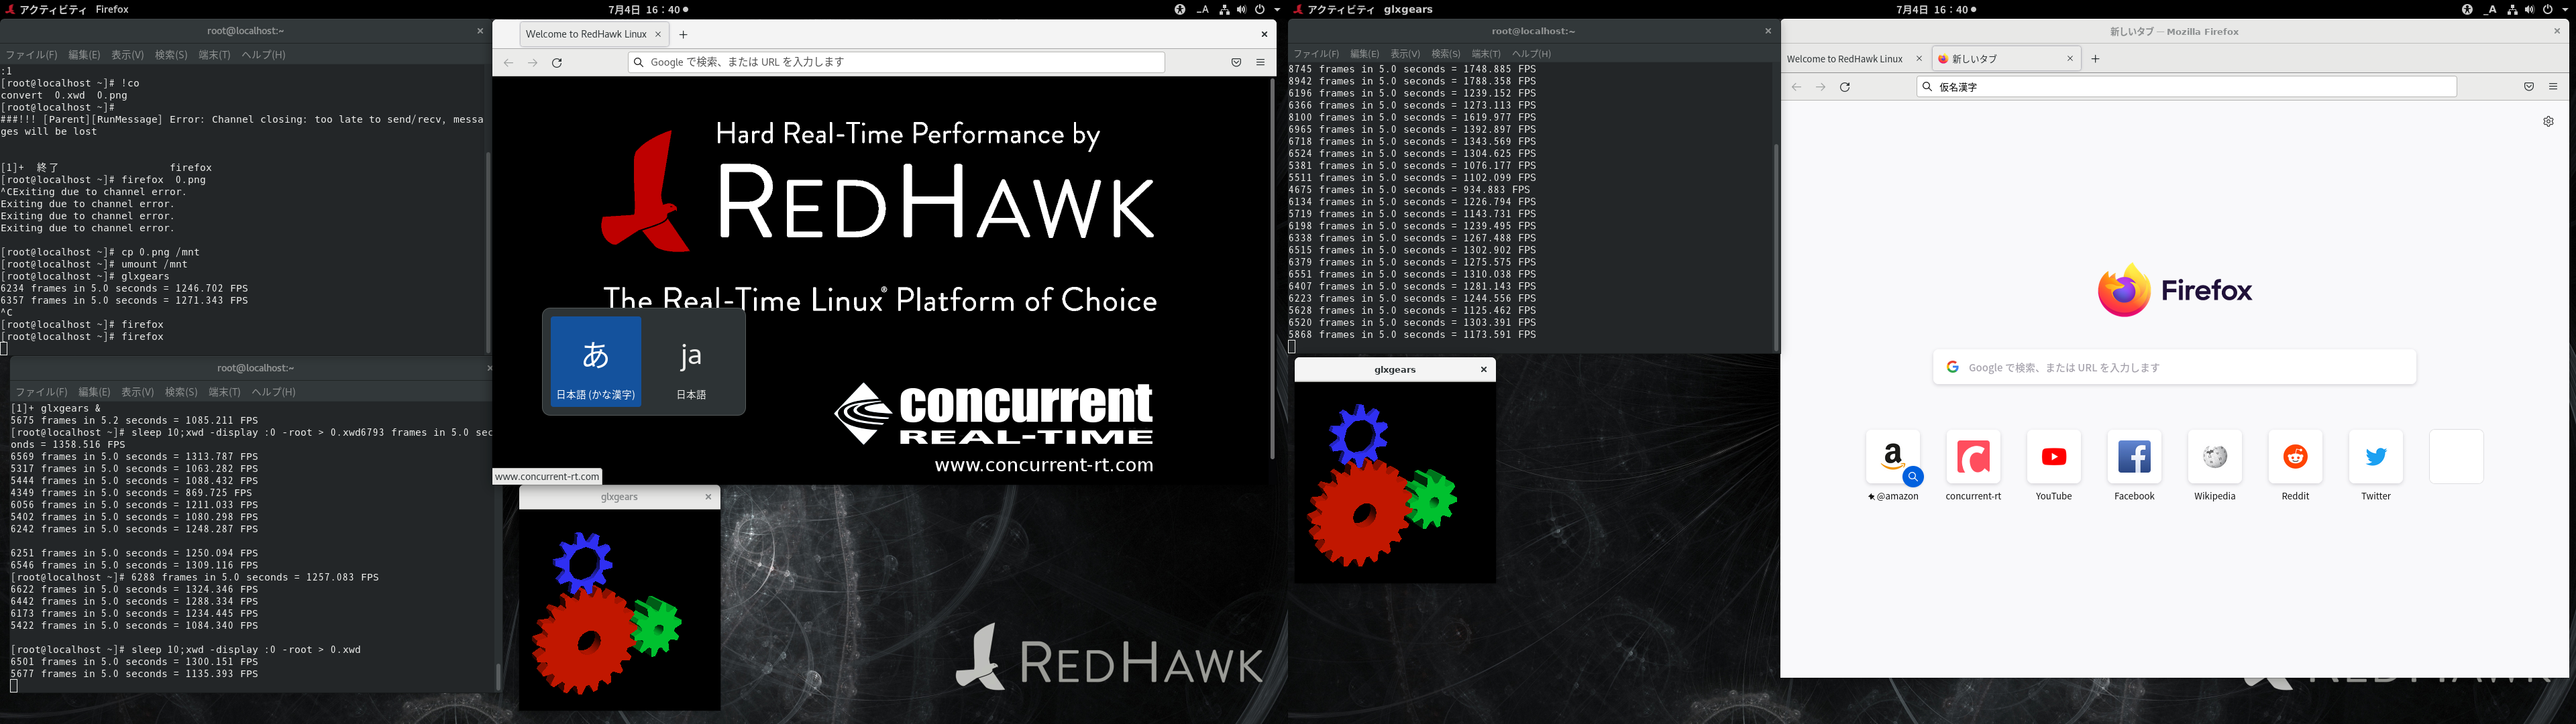This screenshot has width=2576, height=724.
Task: Expand system menu arrow in glxgears-labeled top bar
Action: (x=2564, y=9)
